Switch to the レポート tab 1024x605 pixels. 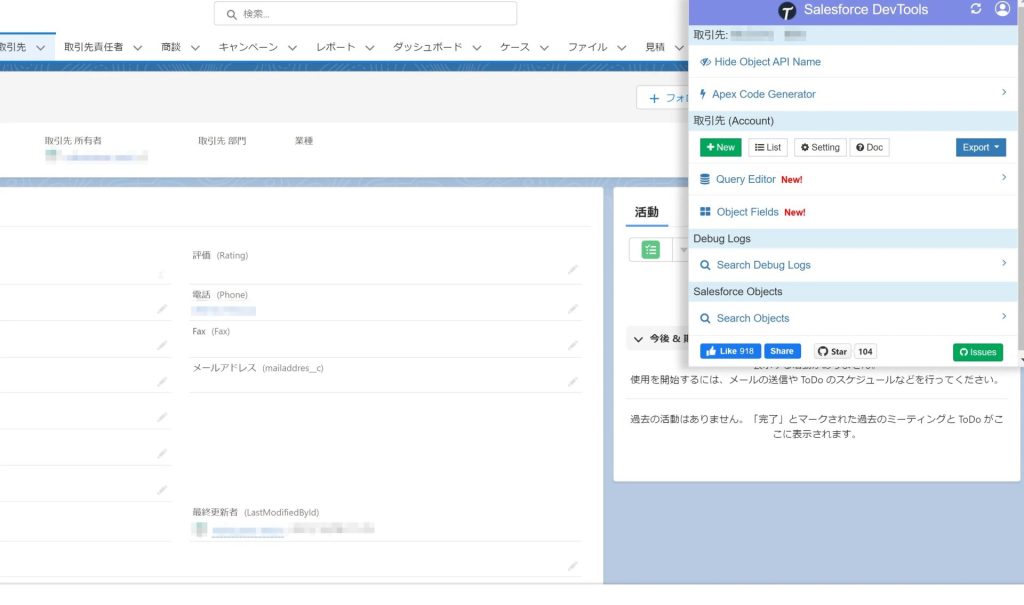[x=336, y=47]
